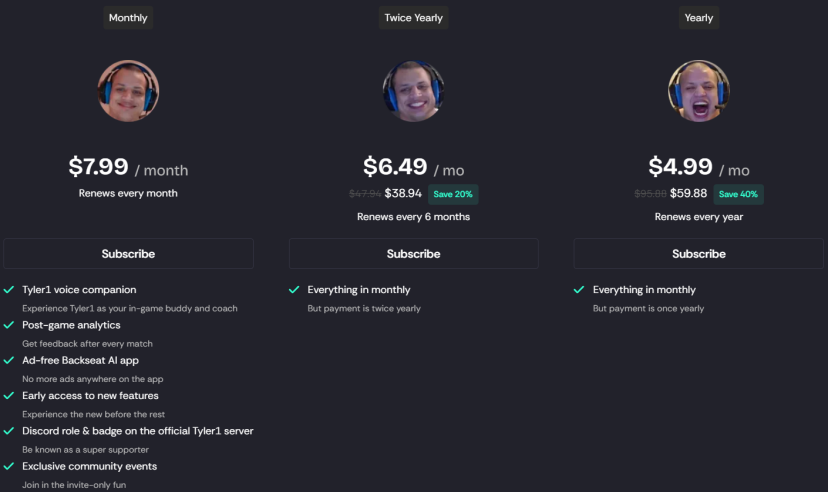Click the strikethrough $95.88 price

click(650, 194)
